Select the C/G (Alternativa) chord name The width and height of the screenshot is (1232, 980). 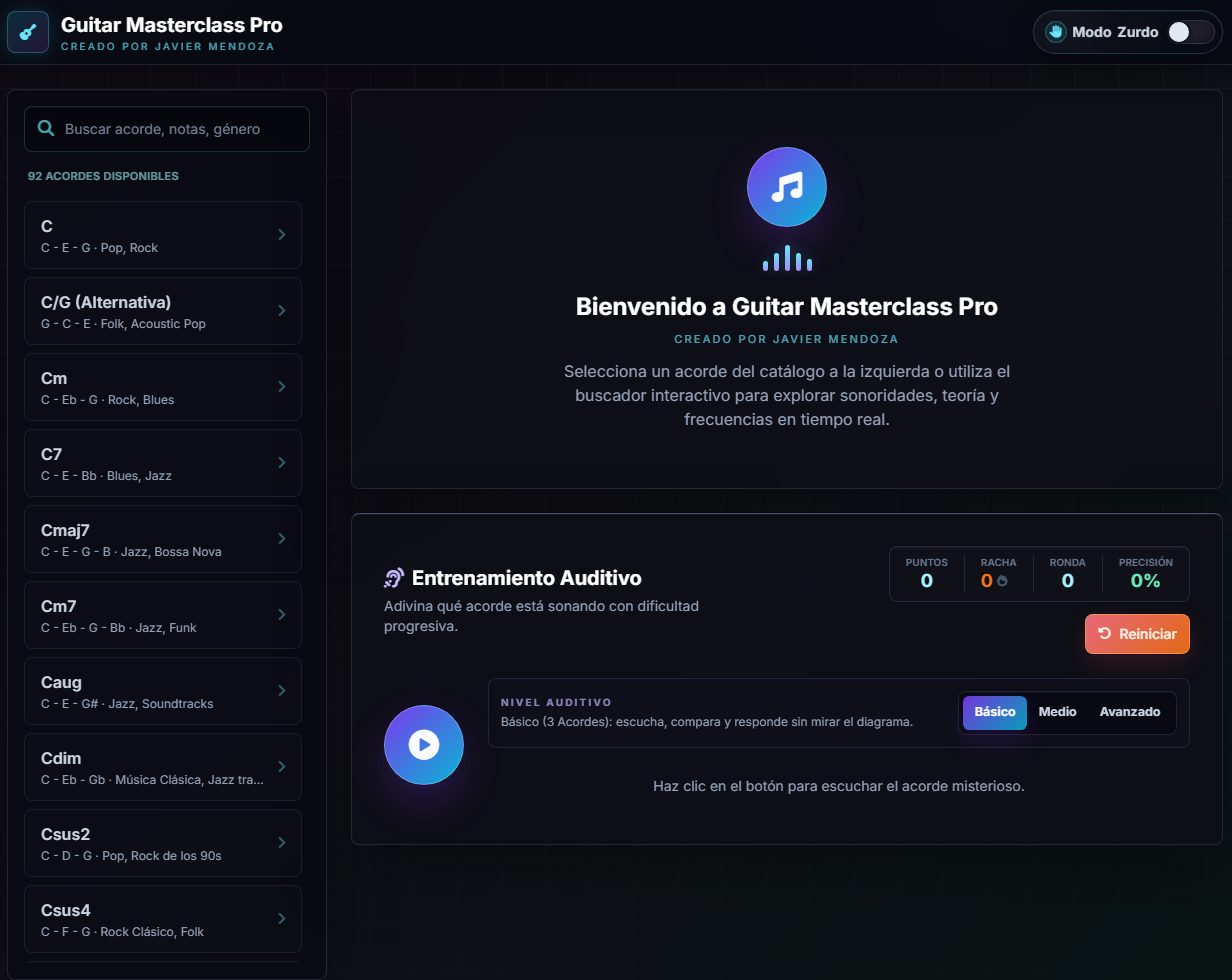tap(106, 302)
